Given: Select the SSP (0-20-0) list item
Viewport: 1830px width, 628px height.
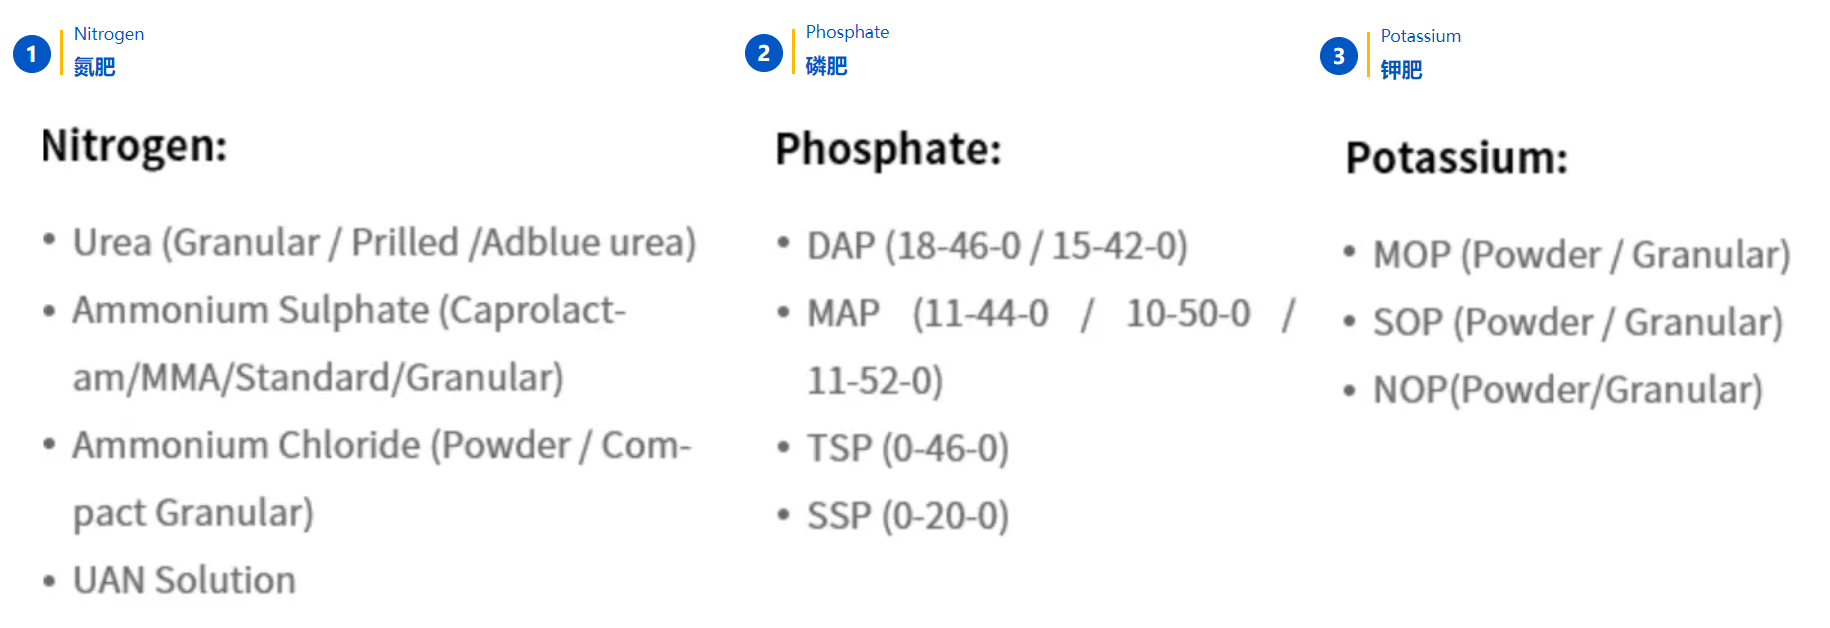Looking at the screenshot, I should point(908,516).
